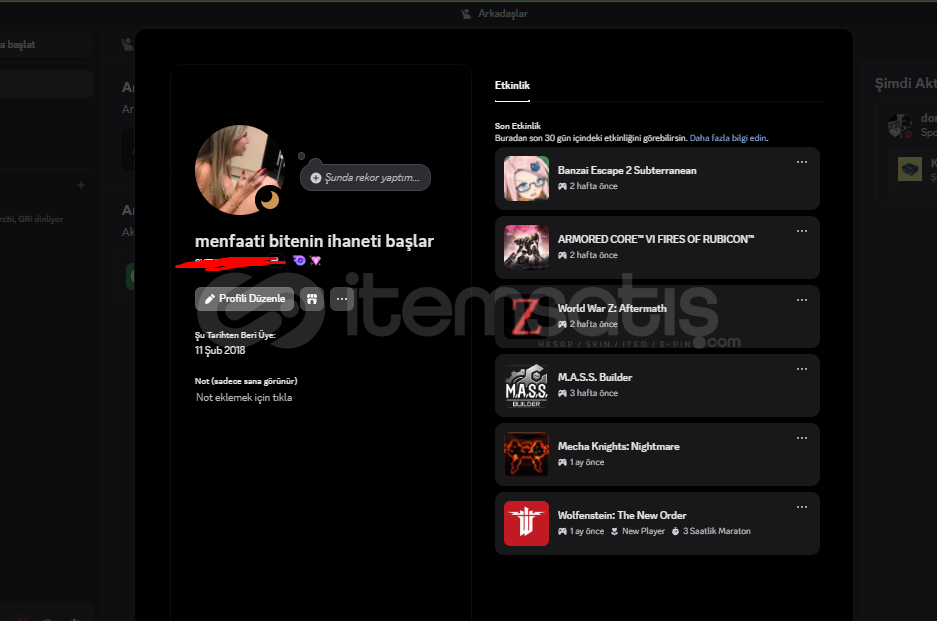
Task: Set a status via 'Şunda rekor yaptım...' bubble
Action: 365,178
